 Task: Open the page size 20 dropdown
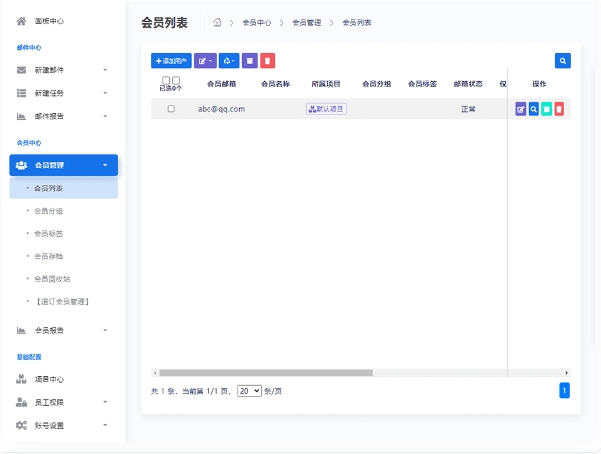pos(250,391)
